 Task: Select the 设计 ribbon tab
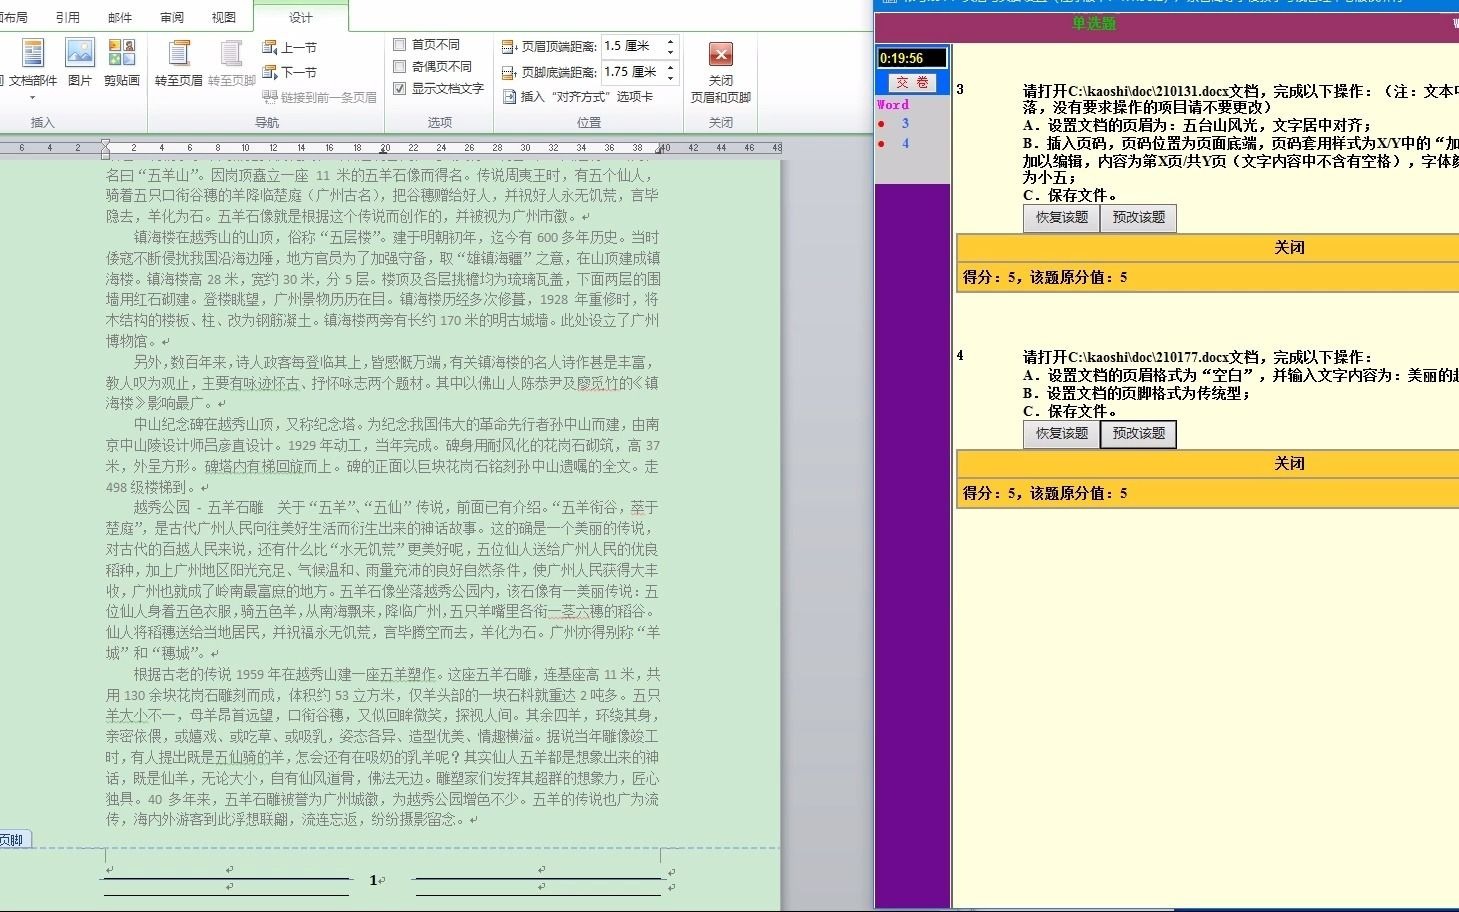pyautogui.click(x=301, y=17)
